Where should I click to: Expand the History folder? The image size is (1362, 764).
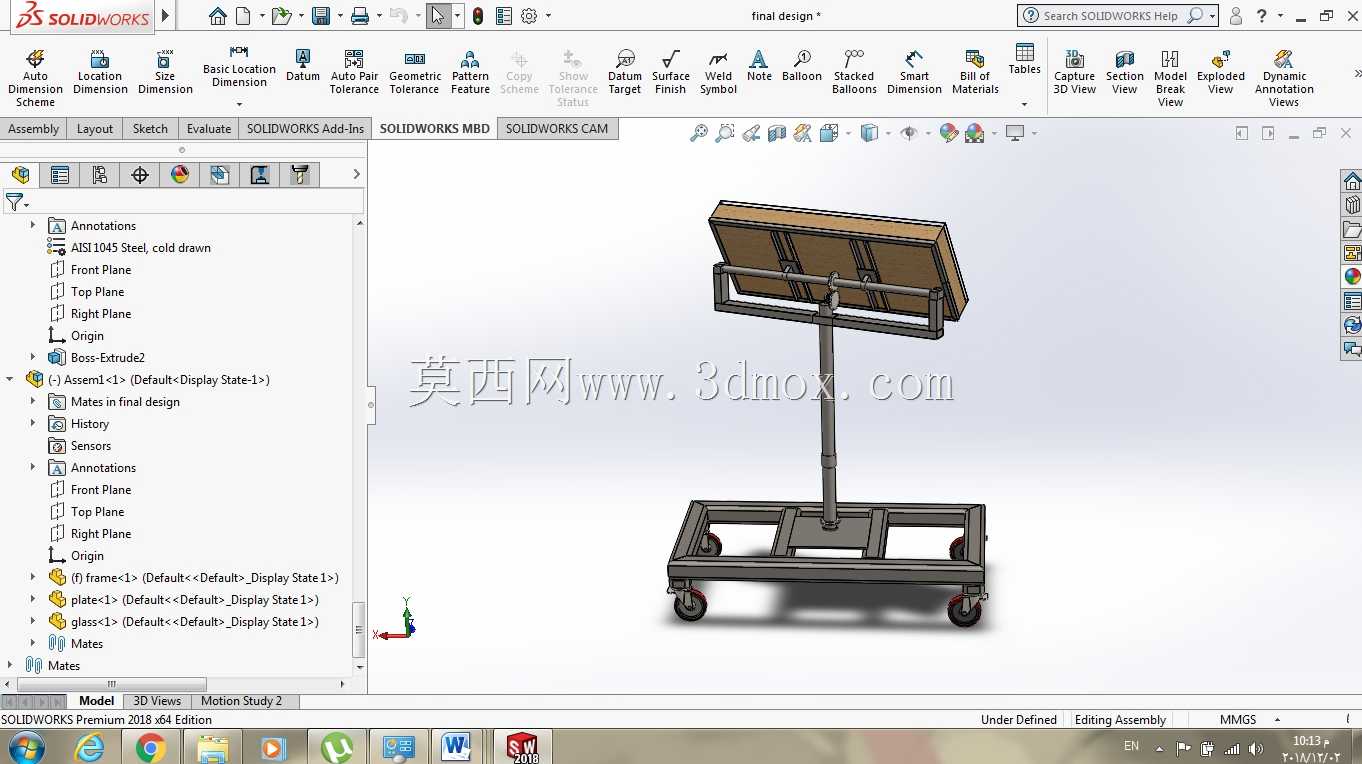coord(33,423)
